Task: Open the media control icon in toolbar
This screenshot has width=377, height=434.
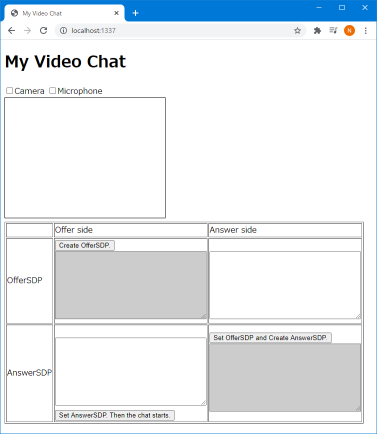Action: pos(333,31)
